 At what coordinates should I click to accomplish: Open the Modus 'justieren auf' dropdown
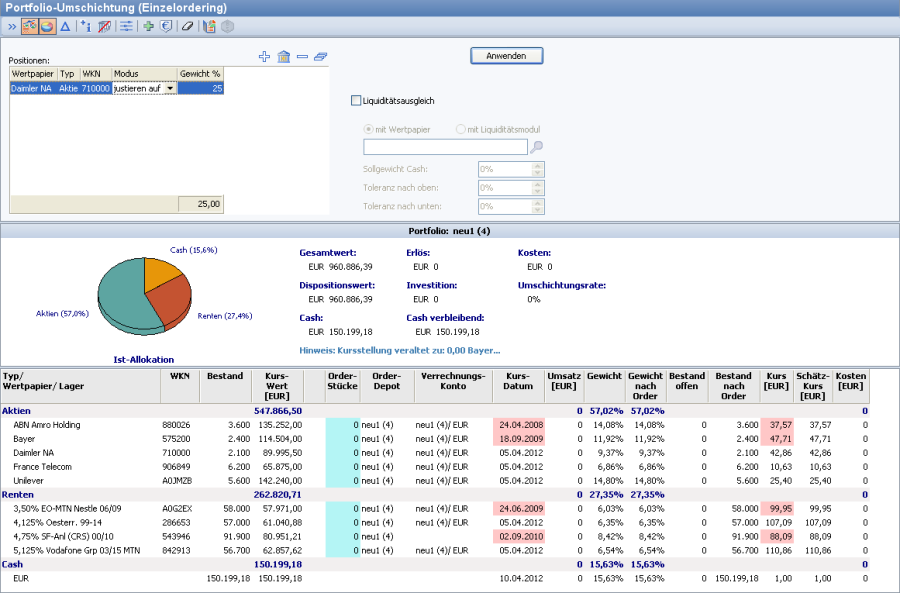tap(170, 88)
